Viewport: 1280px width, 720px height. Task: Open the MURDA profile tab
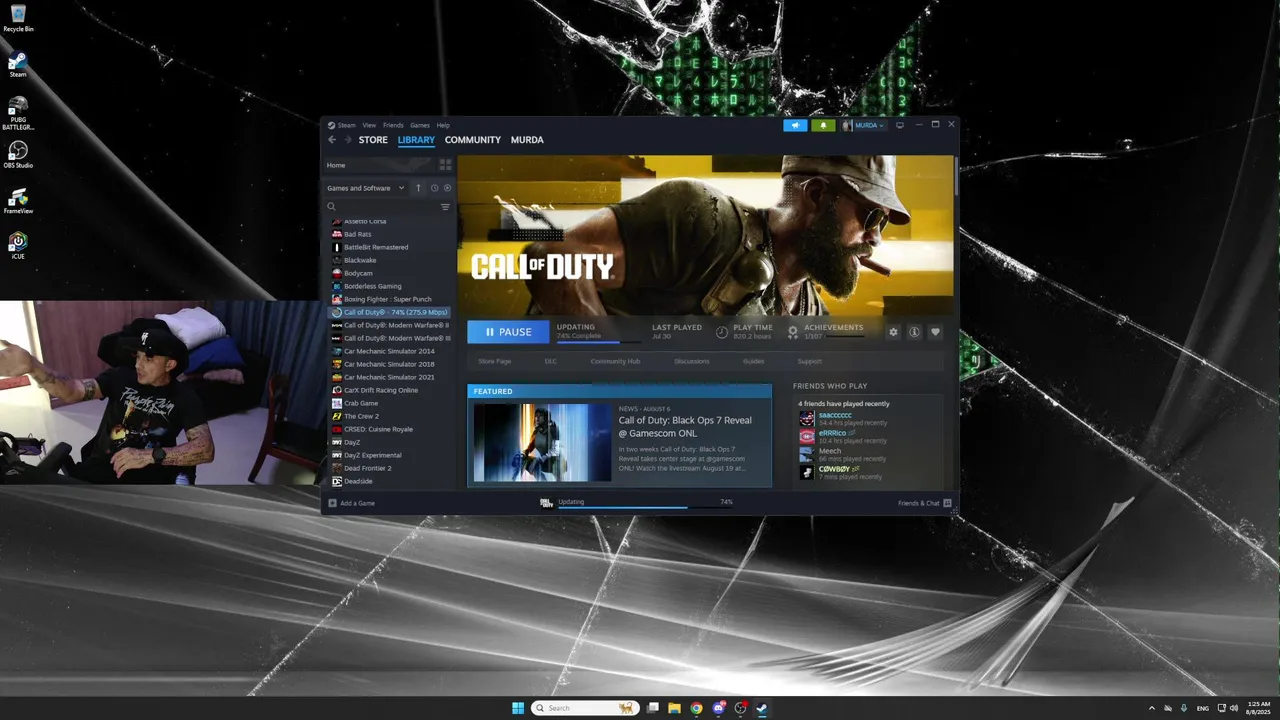click(x=527, y=140)
